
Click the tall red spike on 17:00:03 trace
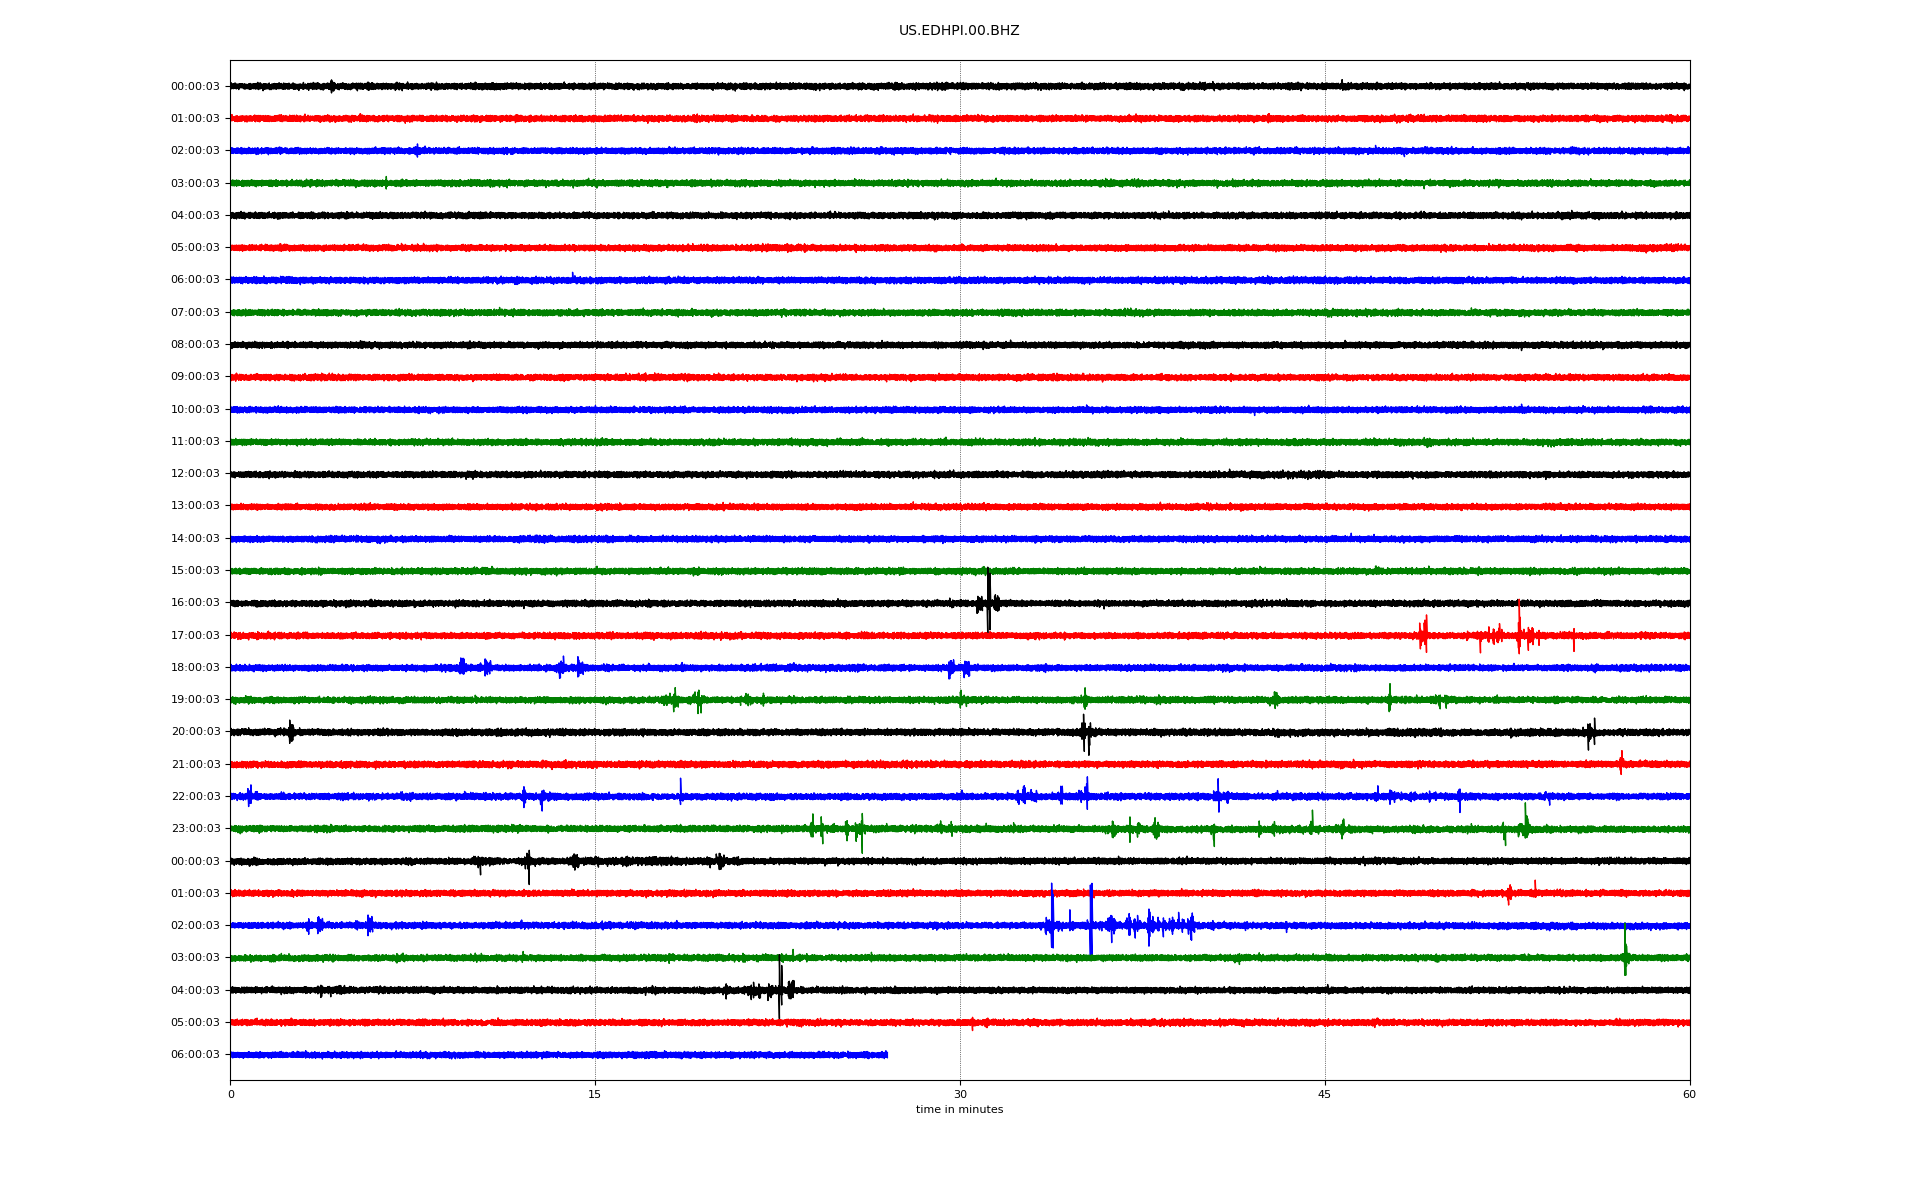(x=1518, y=628)
